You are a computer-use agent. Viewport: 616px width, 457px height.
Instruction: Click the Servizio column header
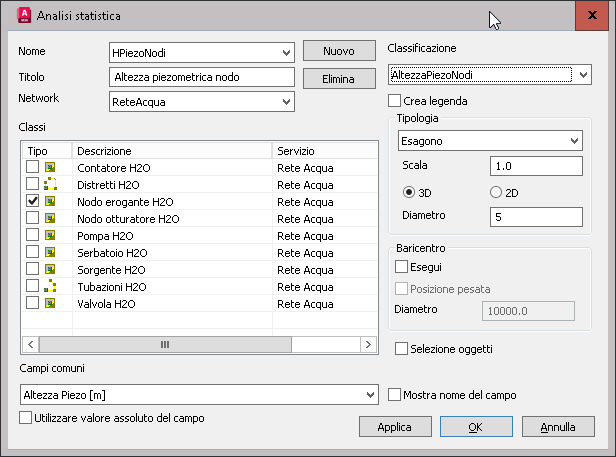click(x=322, y=150)
